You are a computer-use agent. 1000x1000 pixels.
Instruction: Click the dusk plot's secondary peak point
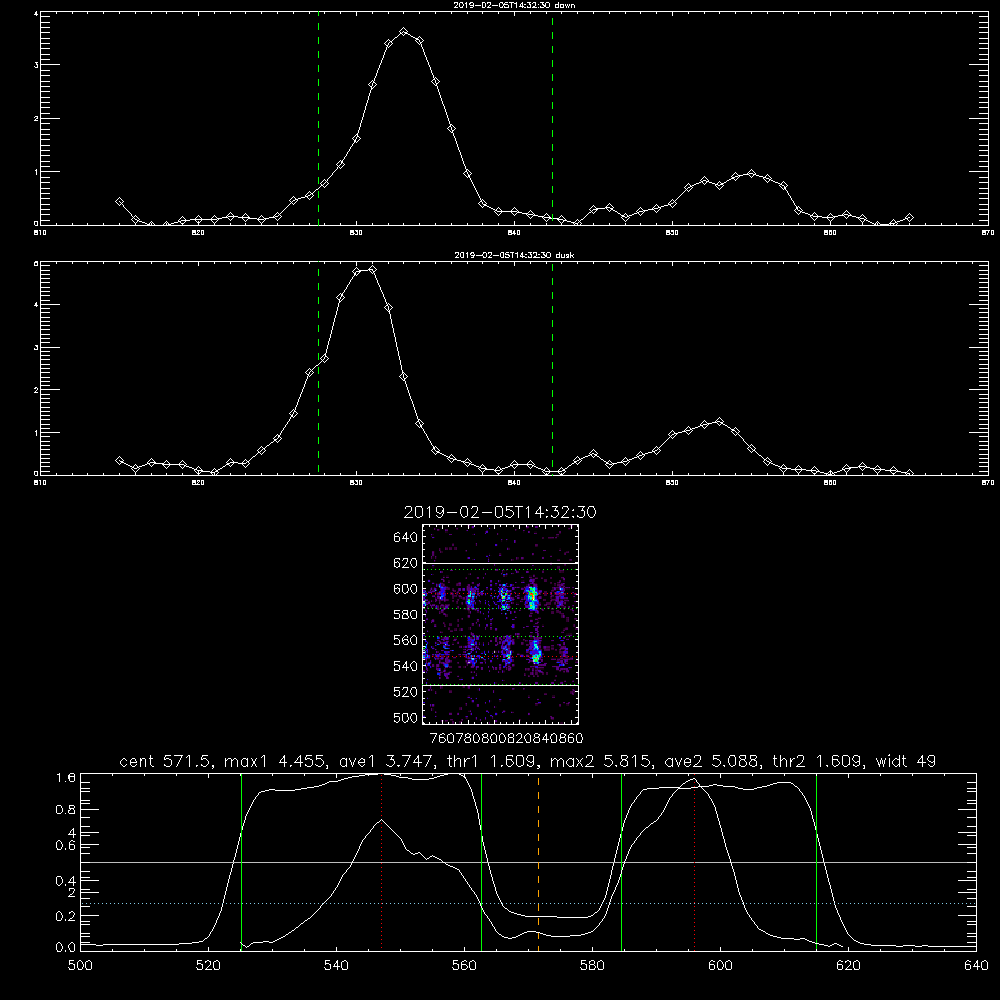[x=719, y=422]
